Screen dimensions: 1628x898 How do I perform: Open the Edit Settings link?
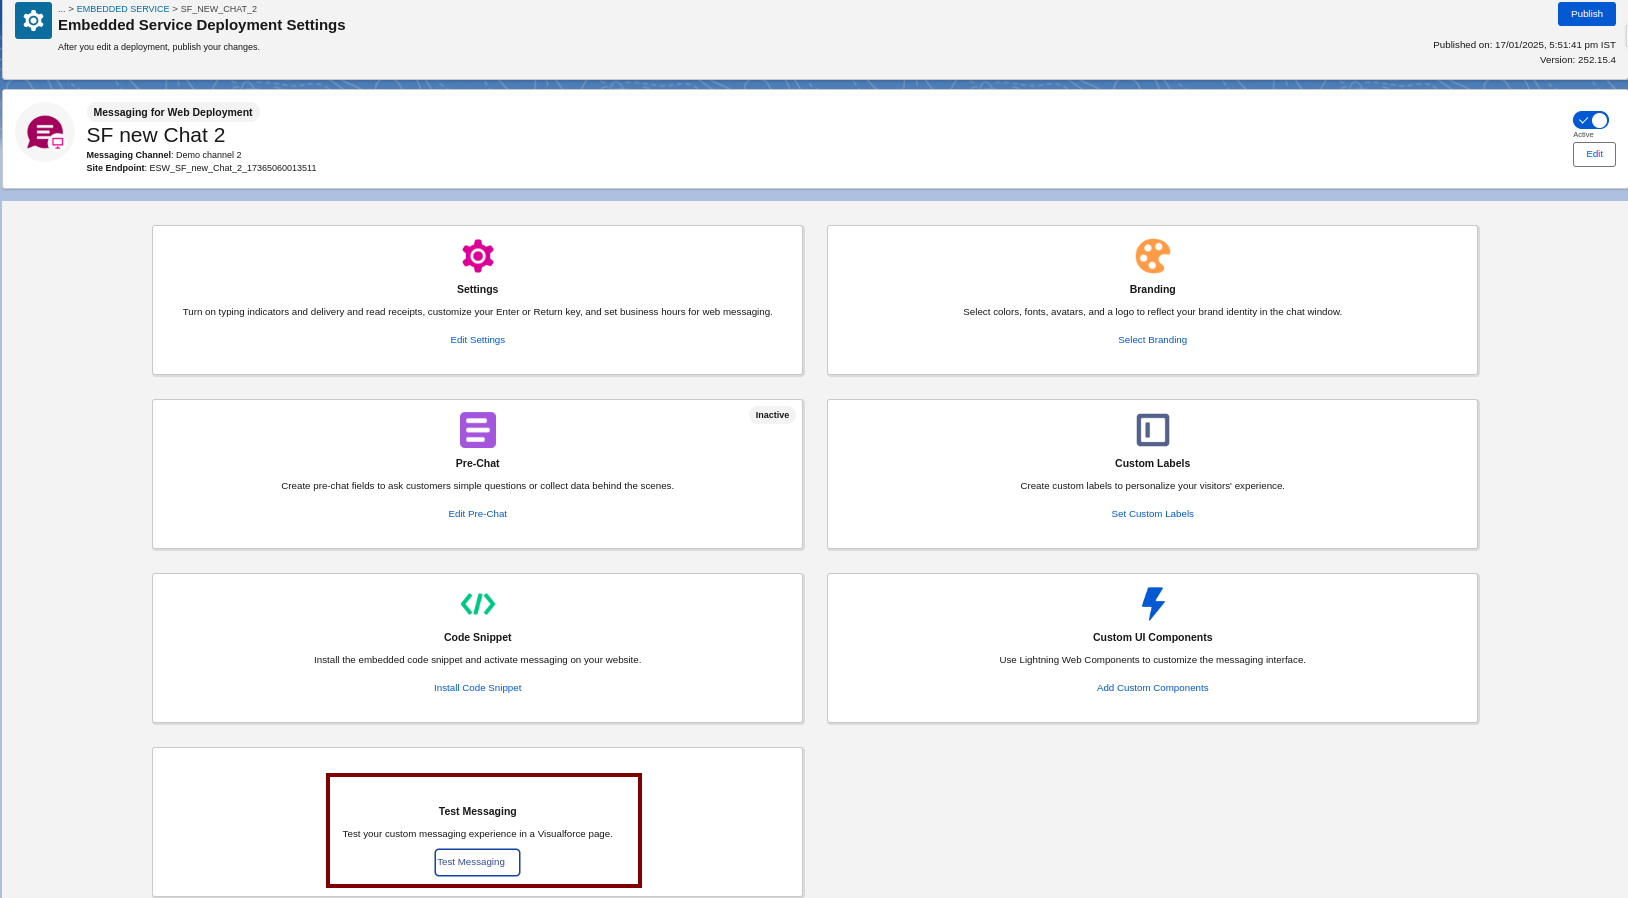pos(478,340)
